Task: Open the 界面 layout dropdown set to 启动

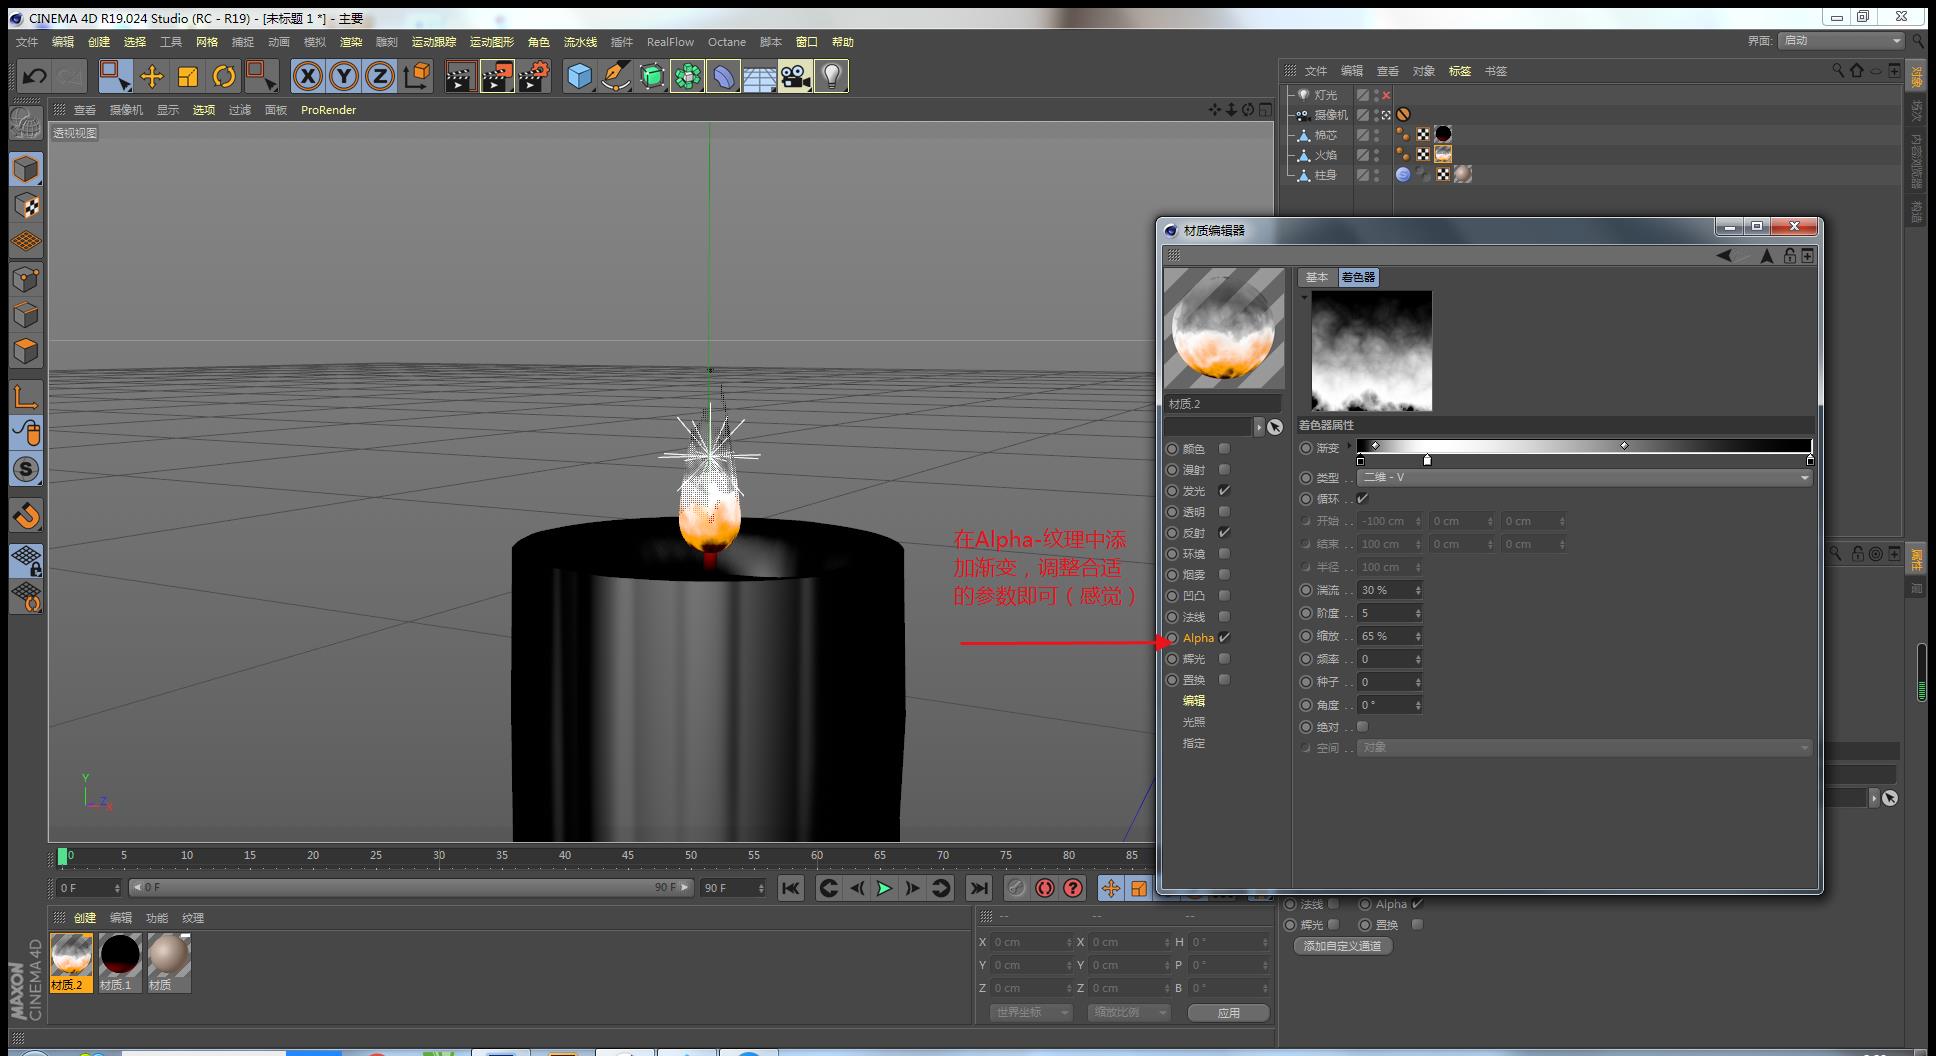Action: [x=1841, y=41]
